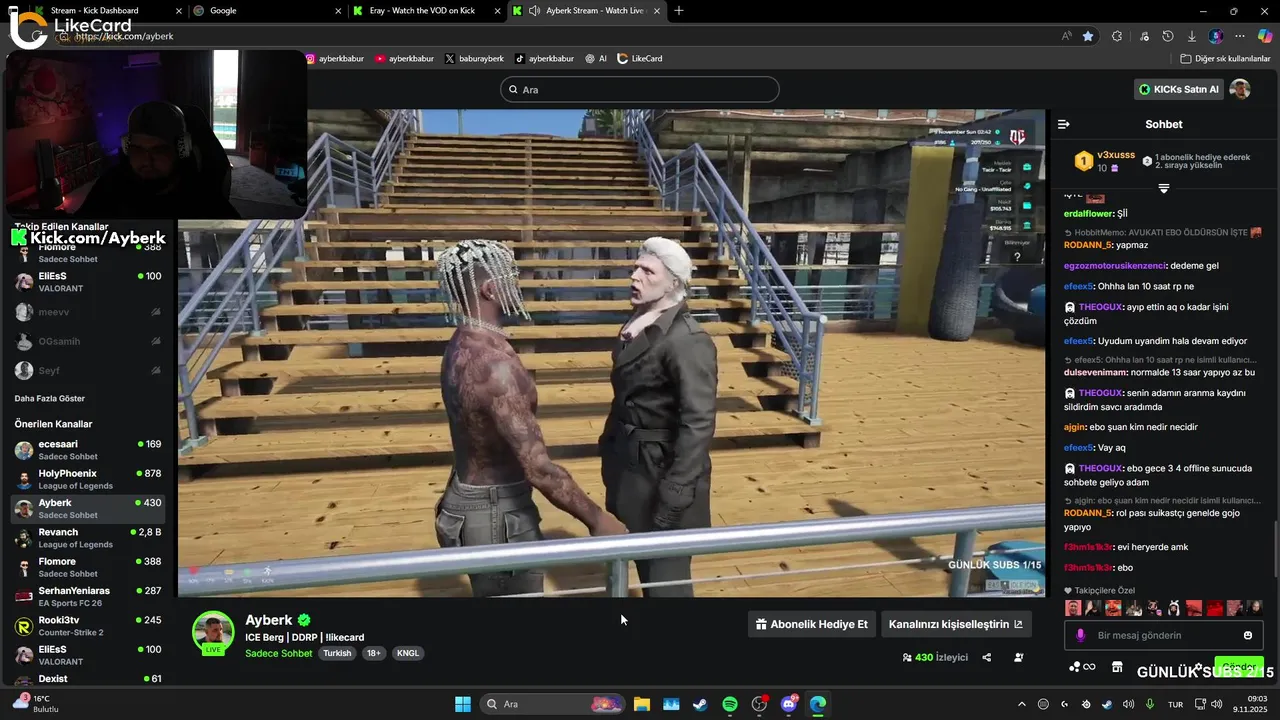Open the baburayberk X bookmark
Viewport: 1280px width, 720px height.
[x=474, y=58]
